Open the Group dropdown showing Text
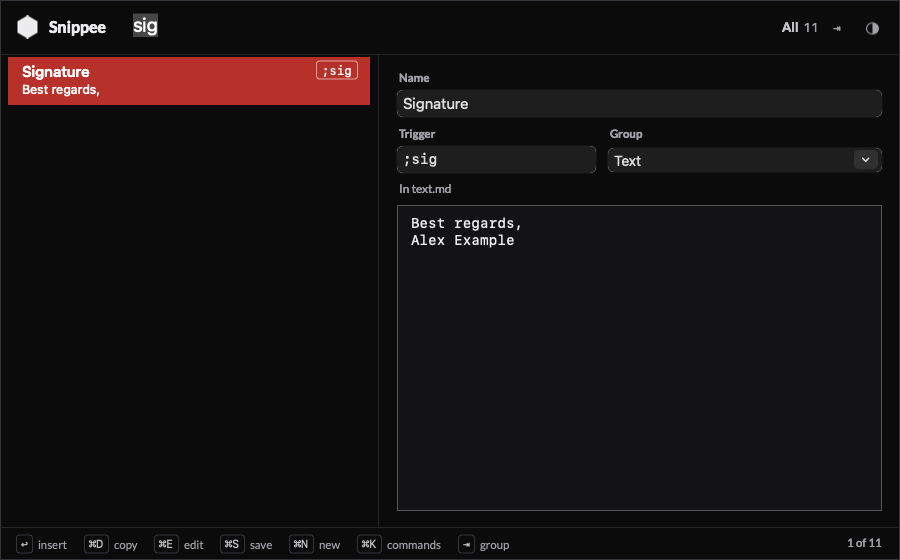The width and height of the screenshot is (900, 560). [x=744, y=160]
